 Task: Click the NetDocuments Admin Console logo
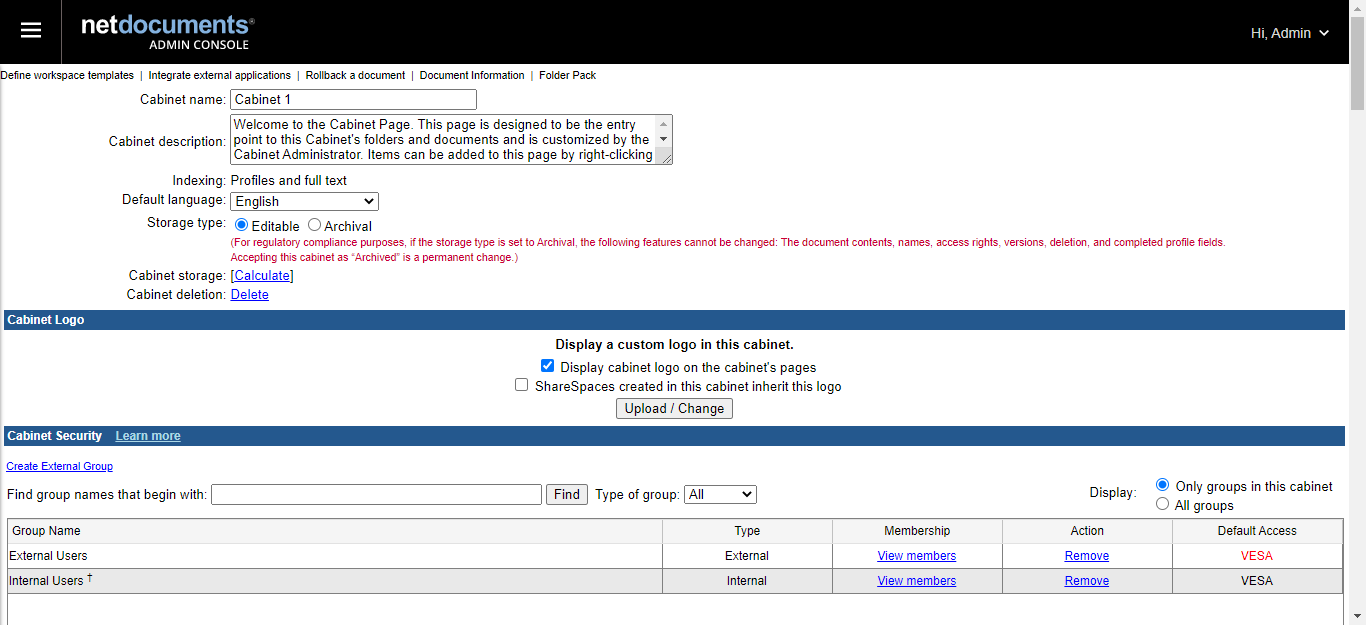point(167,32)
